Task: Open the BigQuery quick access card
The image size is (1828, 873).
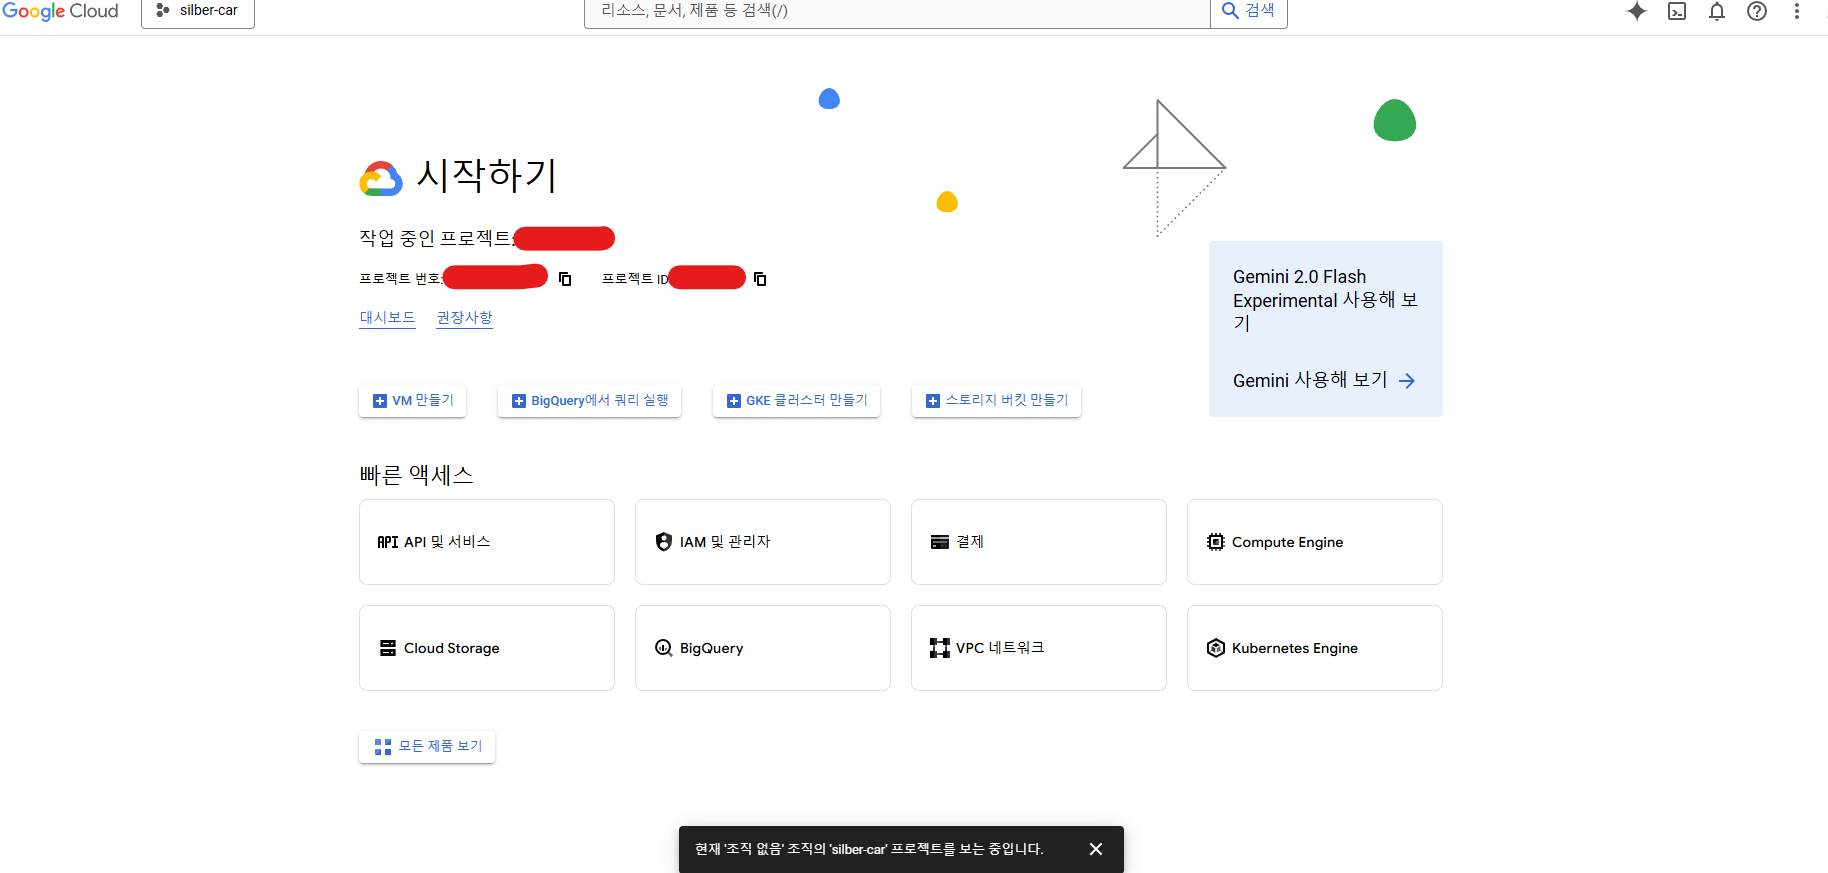Action: pos(763,648)
